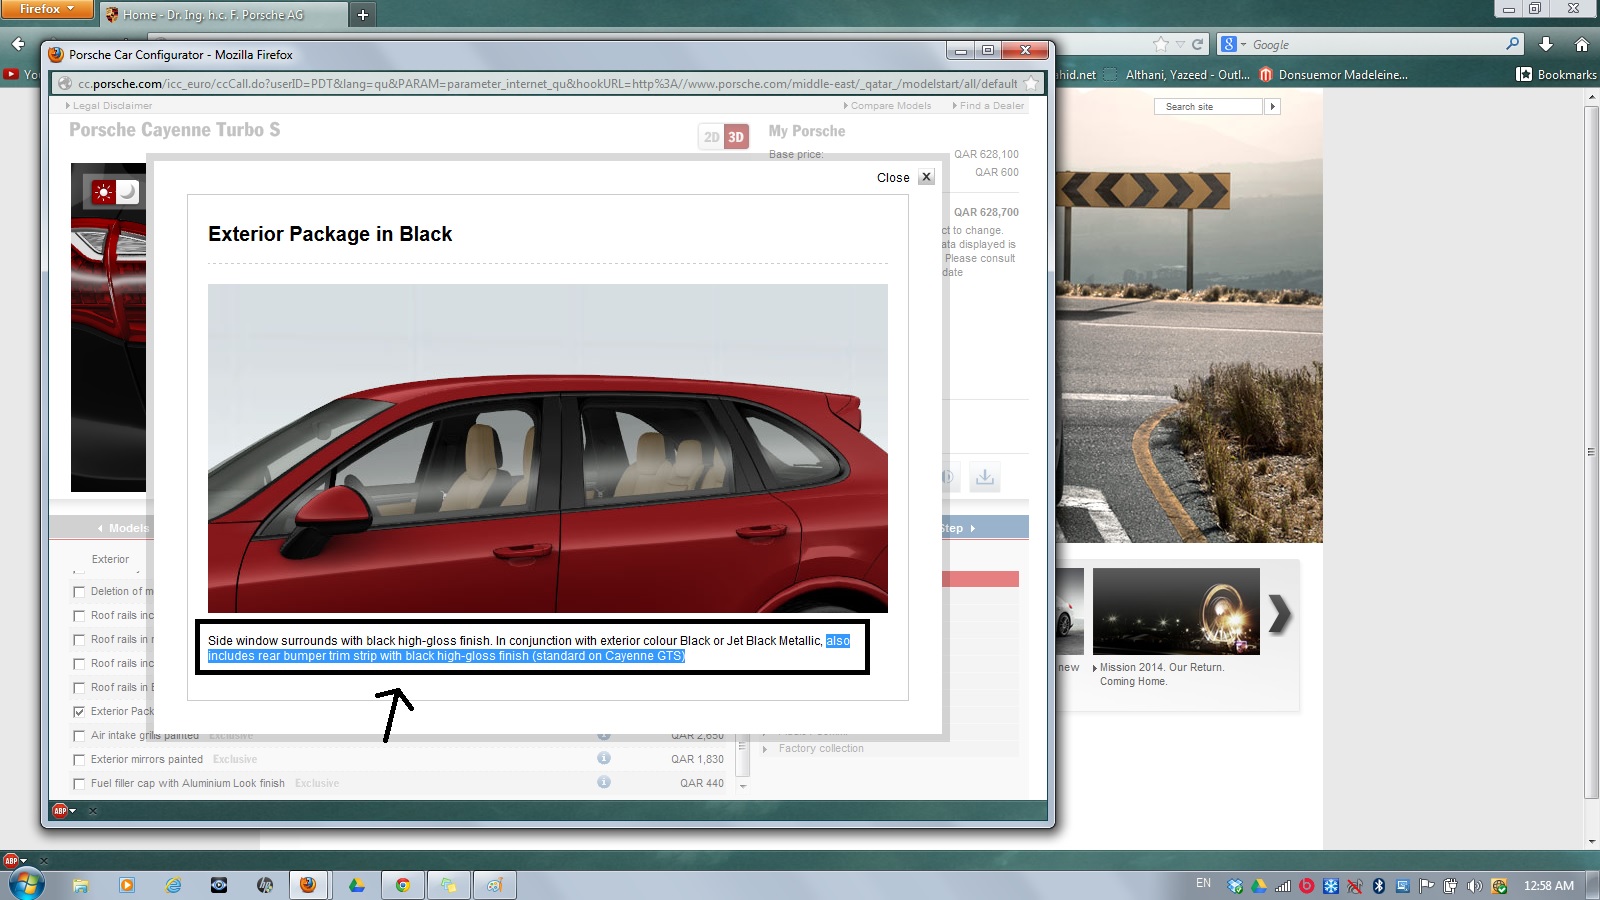Open info icon for Fuel filler cap option
This screenshot has width=1600, height=900.
[x=604, y=783]
